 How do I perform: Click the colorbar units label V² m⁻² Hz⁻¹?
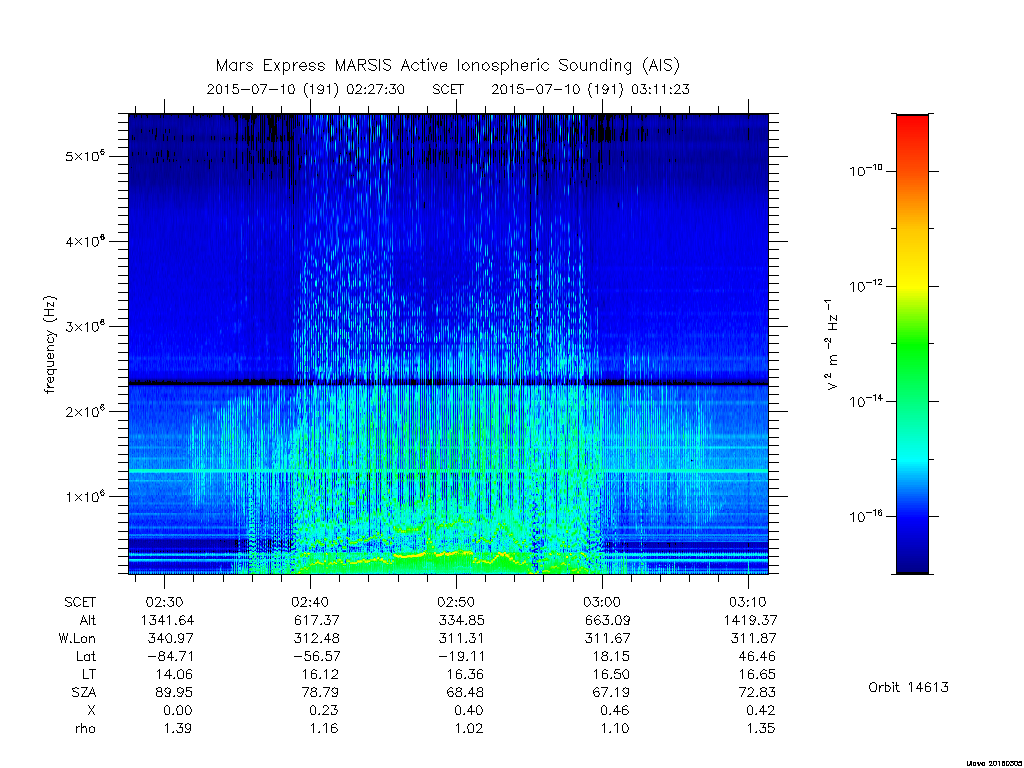(831, 344)
